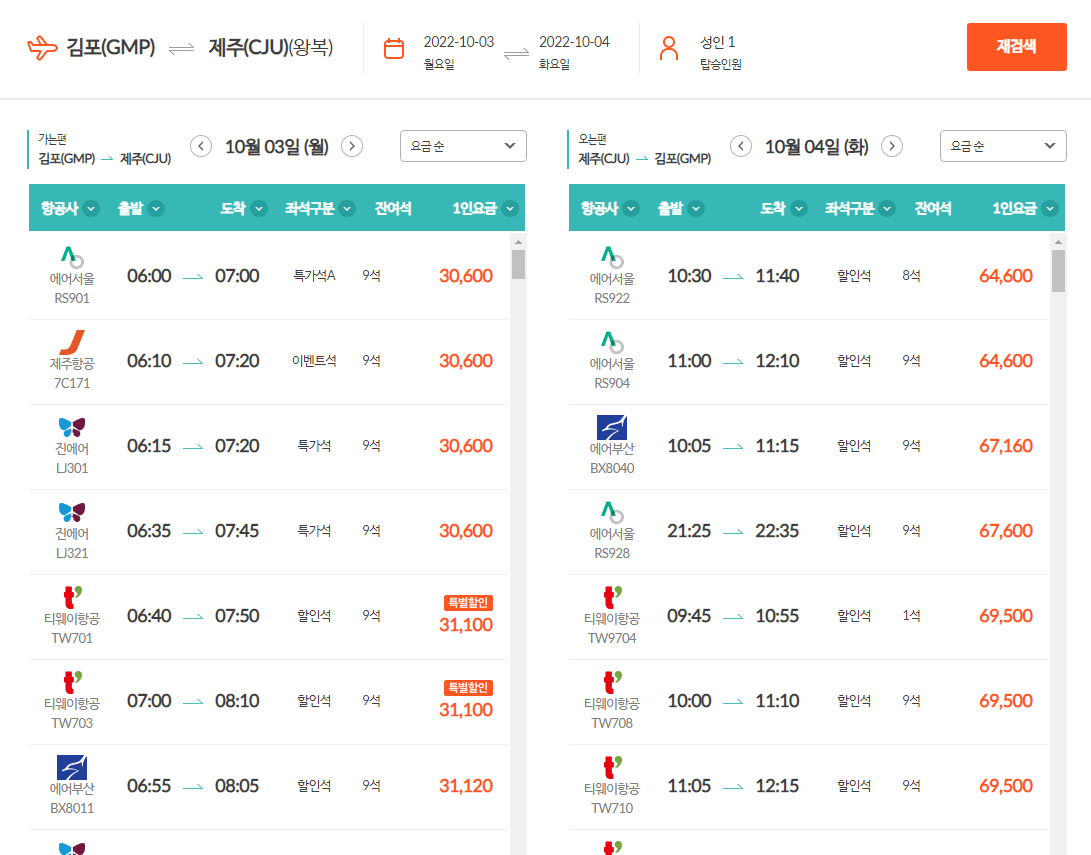The height and width of the screenshot is (855, 1091).
Task: Expand 출발 filter in return table
Action: (696, 208)
